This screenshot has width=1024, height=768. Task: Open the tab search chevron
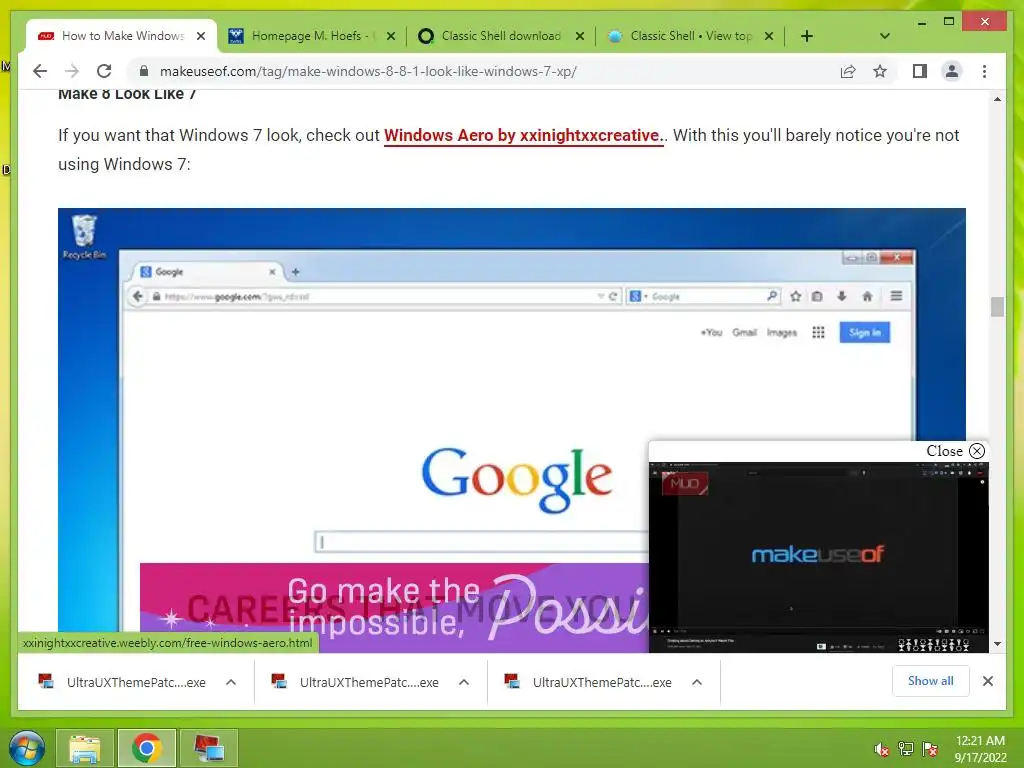pyautogui.click(x=884, y=36)
